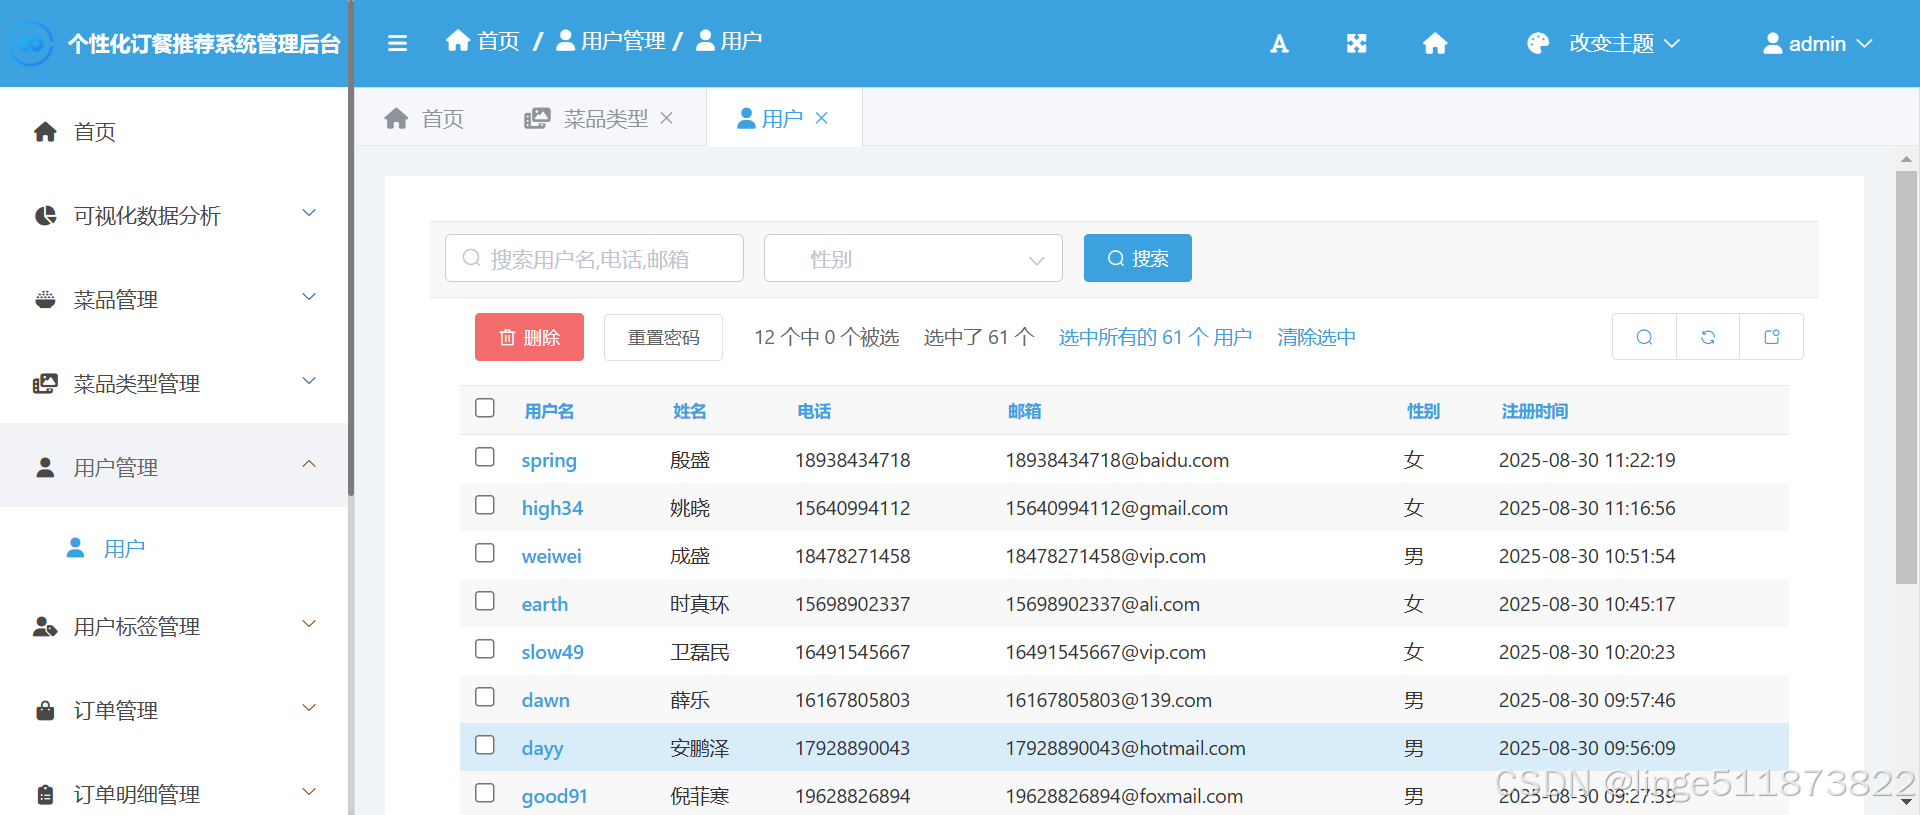
Task: Click the blue 搜索 button
Action: pyautogui.click(x=1138, y=258)
